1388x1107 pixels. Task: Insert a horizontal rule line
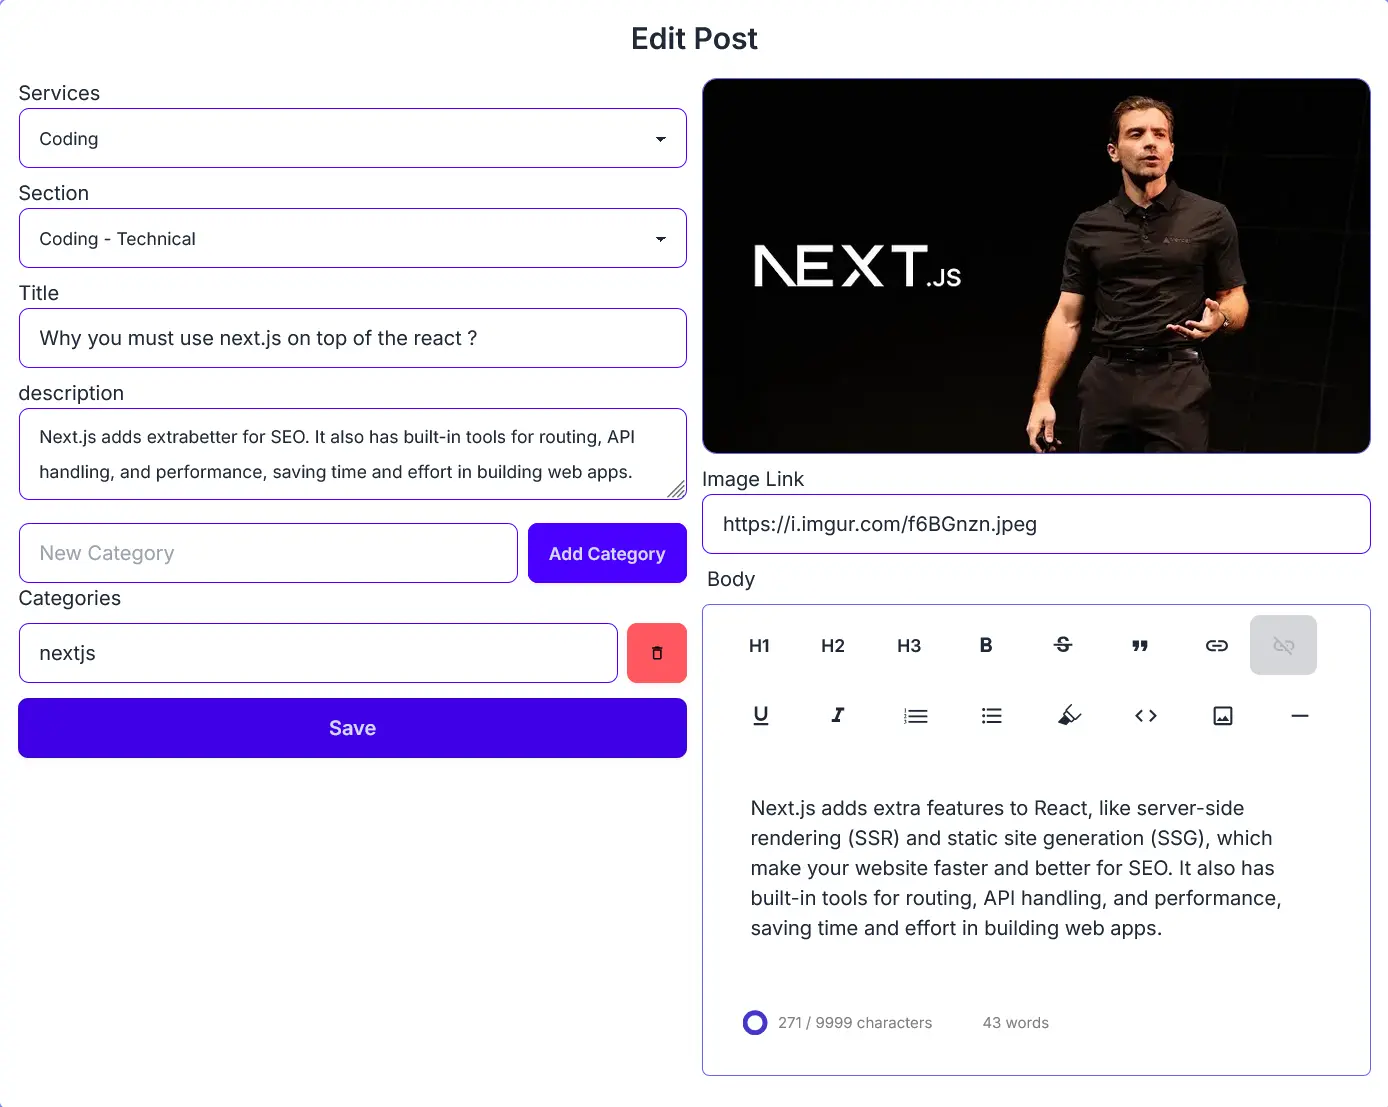1300,715
